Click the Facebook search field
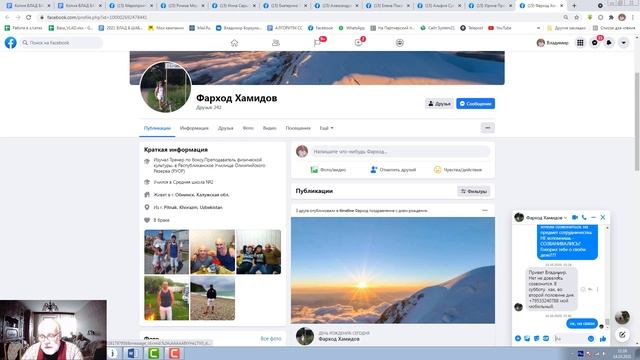The height and width of the screenshot is (360, 640). [x=61, y=42]
